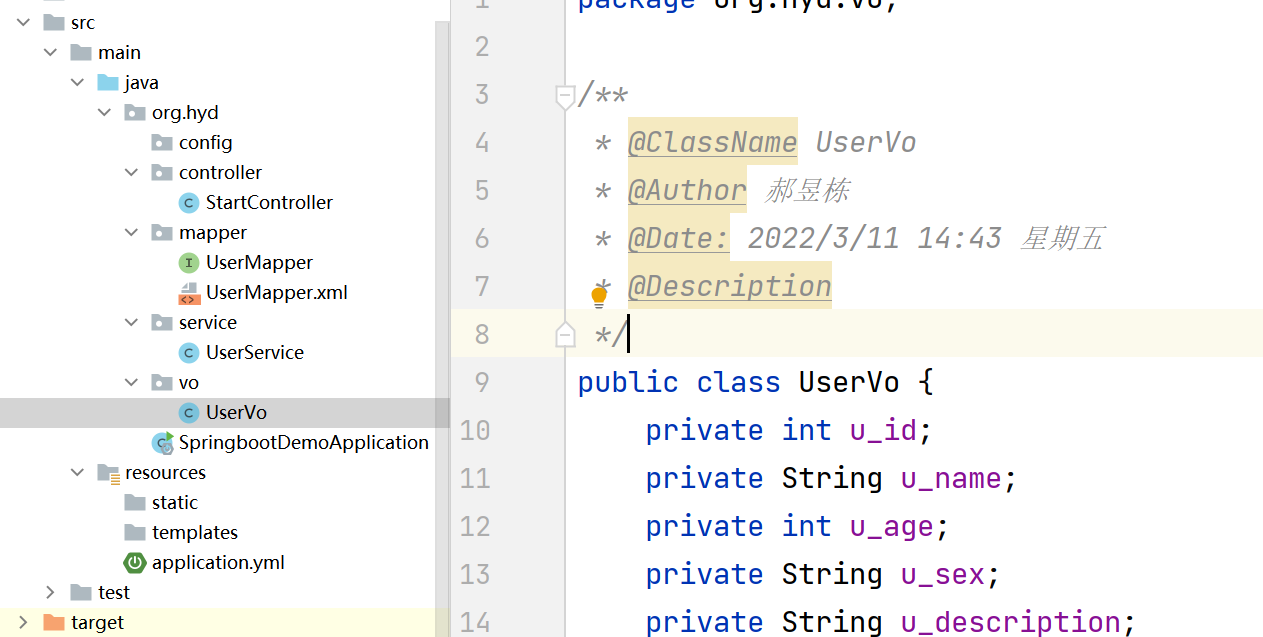Collapse the src folder node
This screenshot has height=637, width=1263.
pos(23,22)
